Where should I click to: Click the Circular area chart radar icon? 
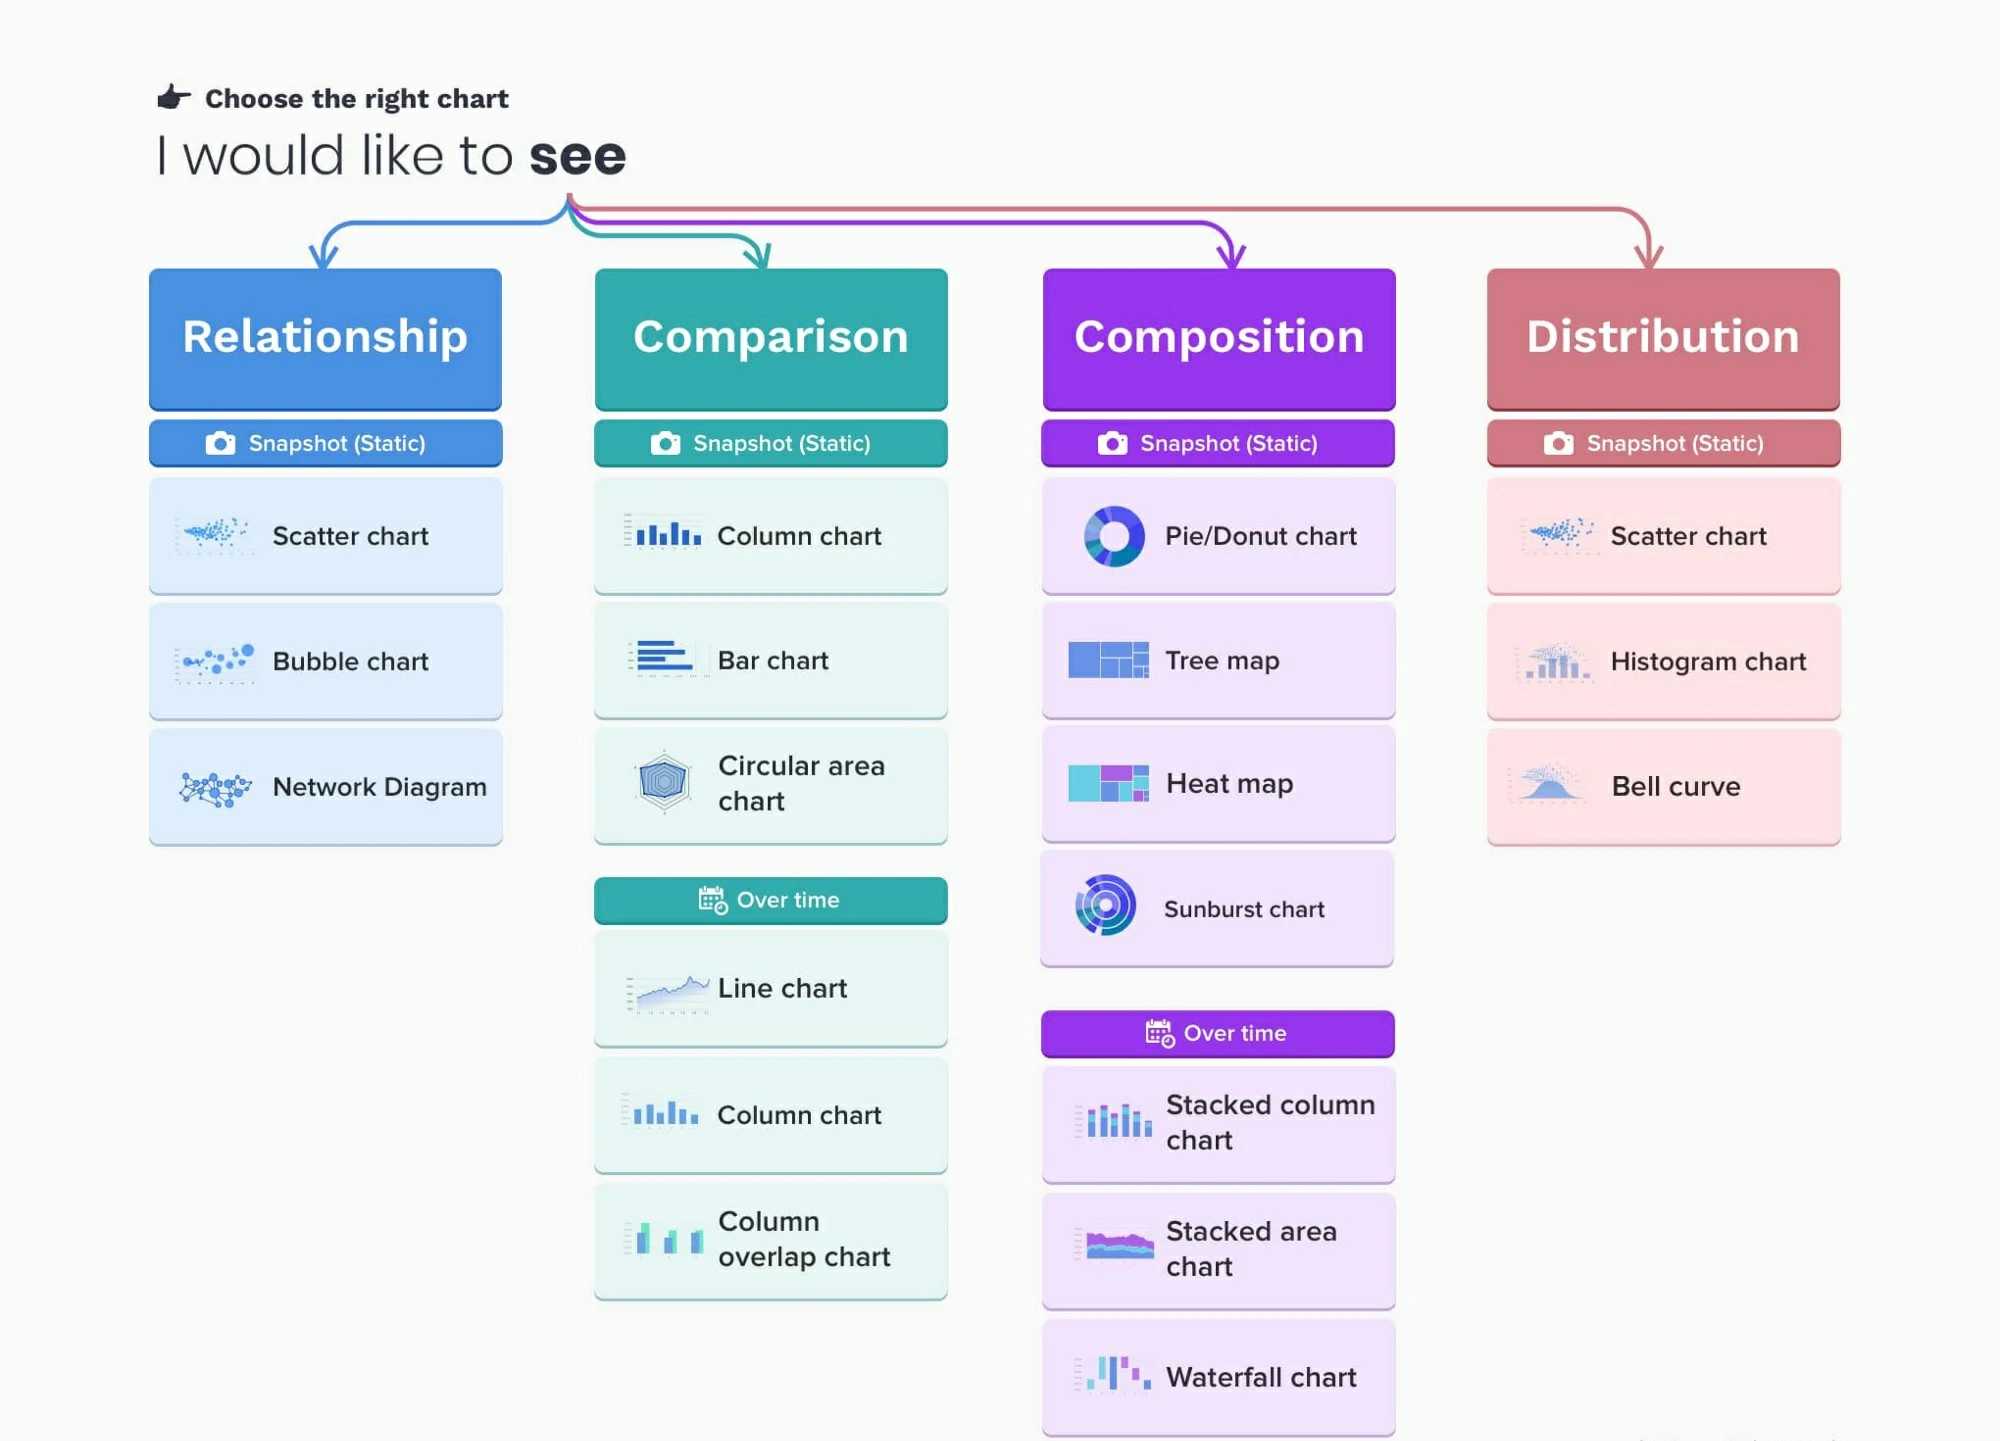click(x=663, y=782)
